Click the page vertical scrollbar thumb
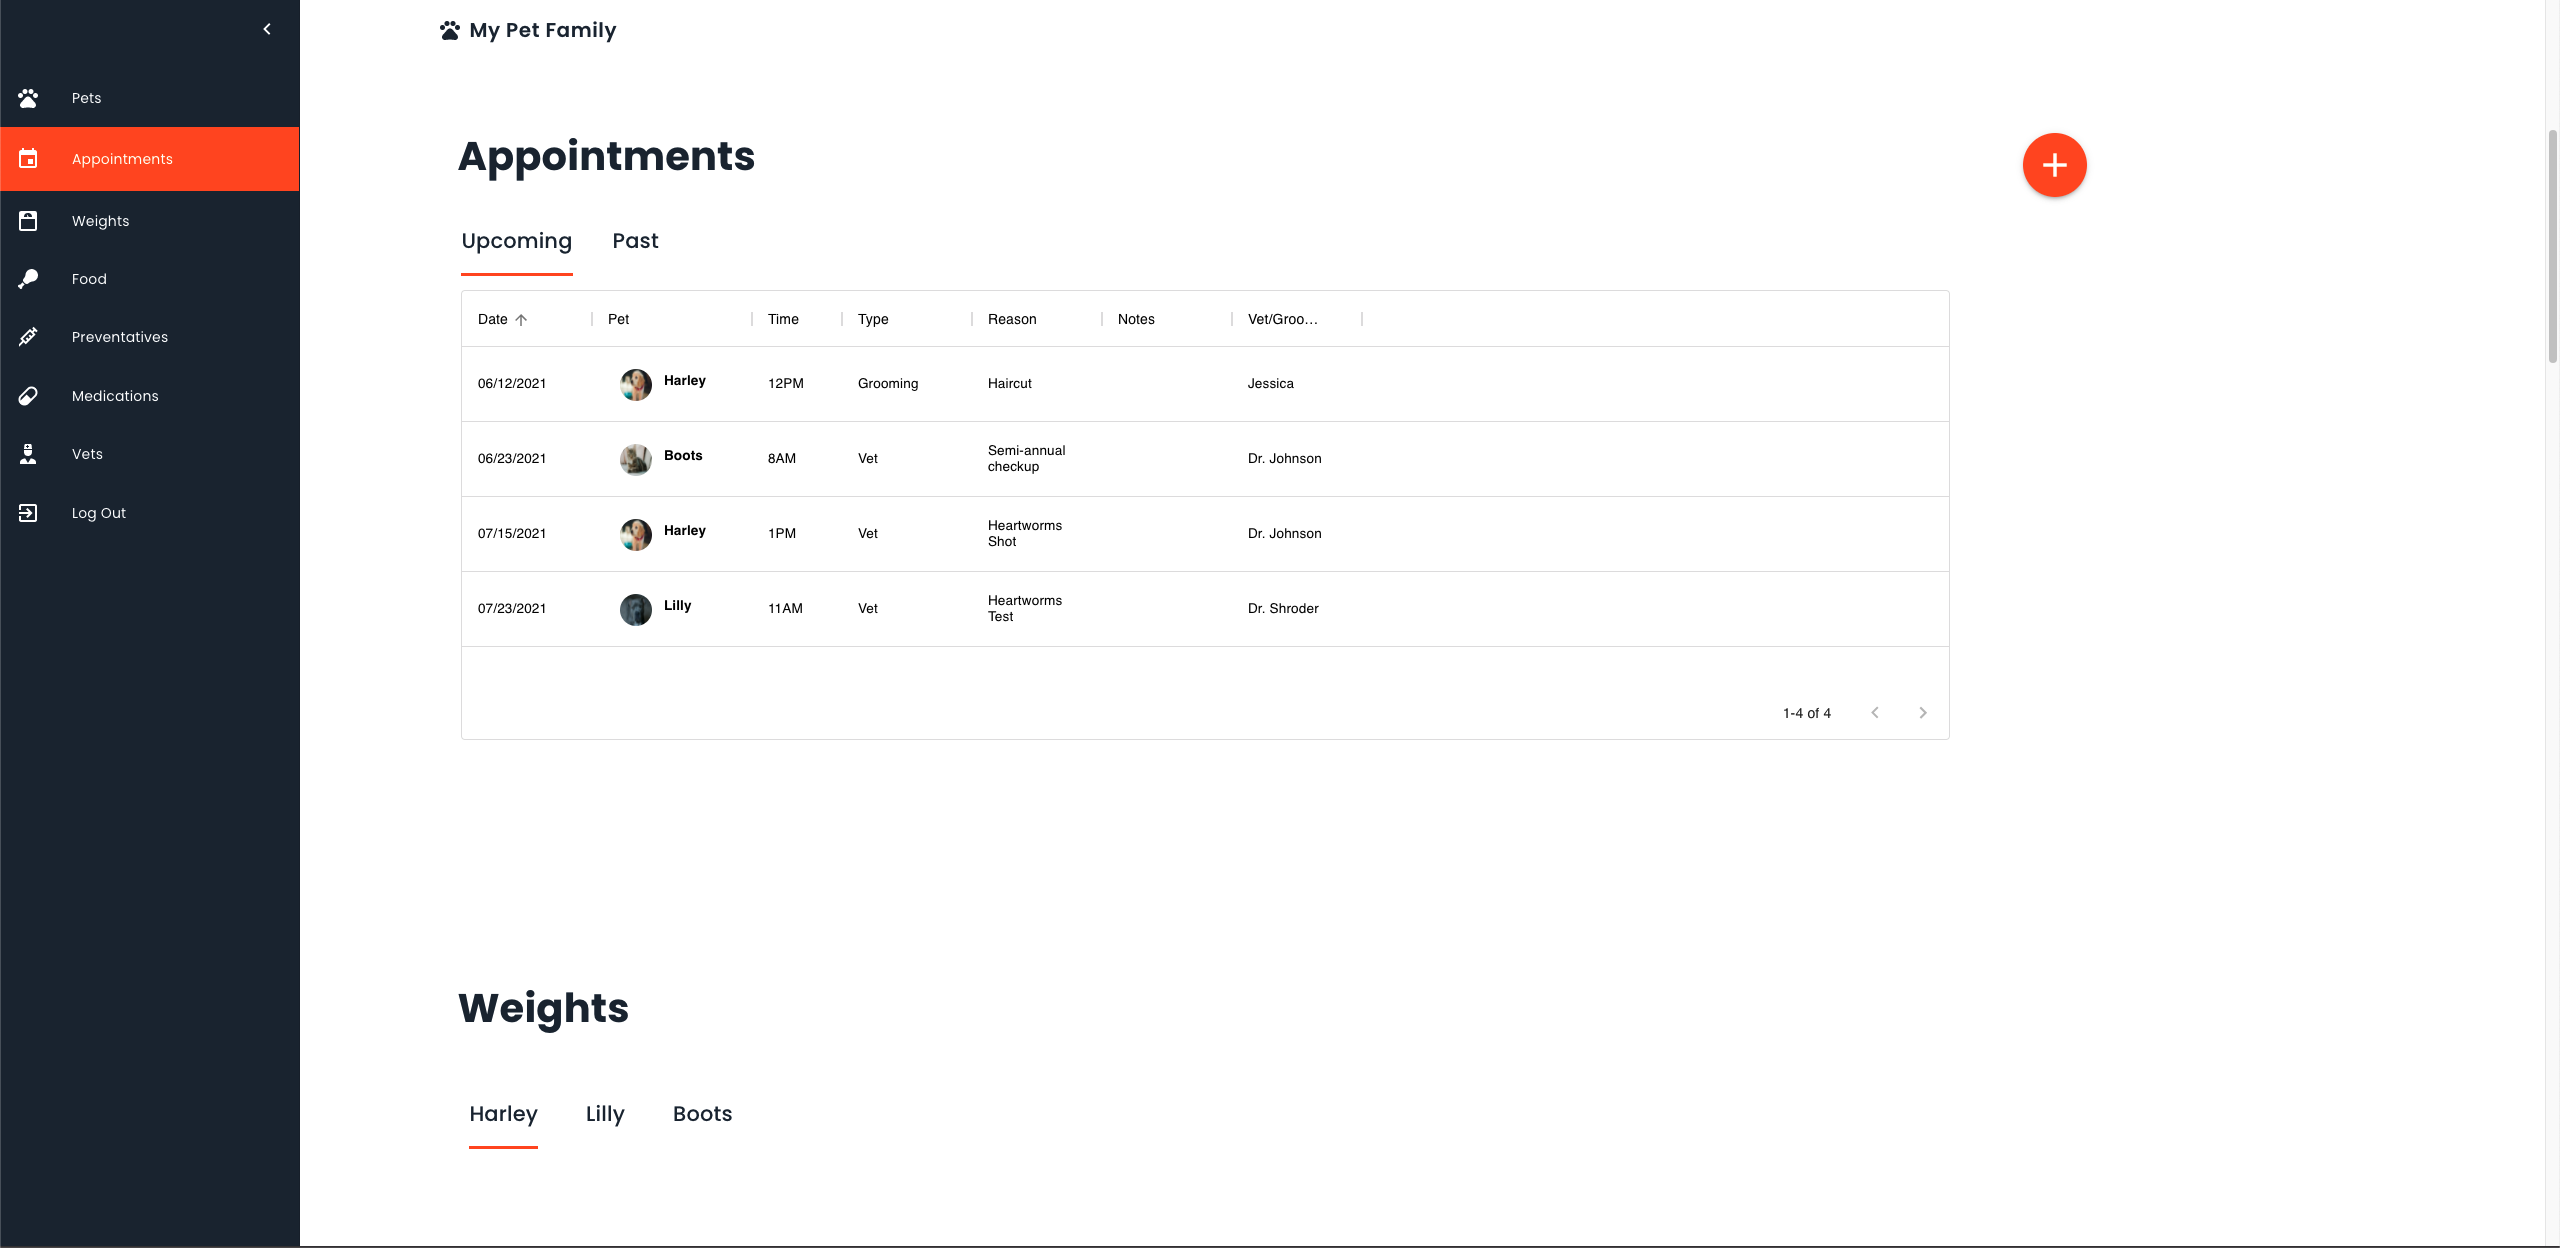 (2552, 246)
